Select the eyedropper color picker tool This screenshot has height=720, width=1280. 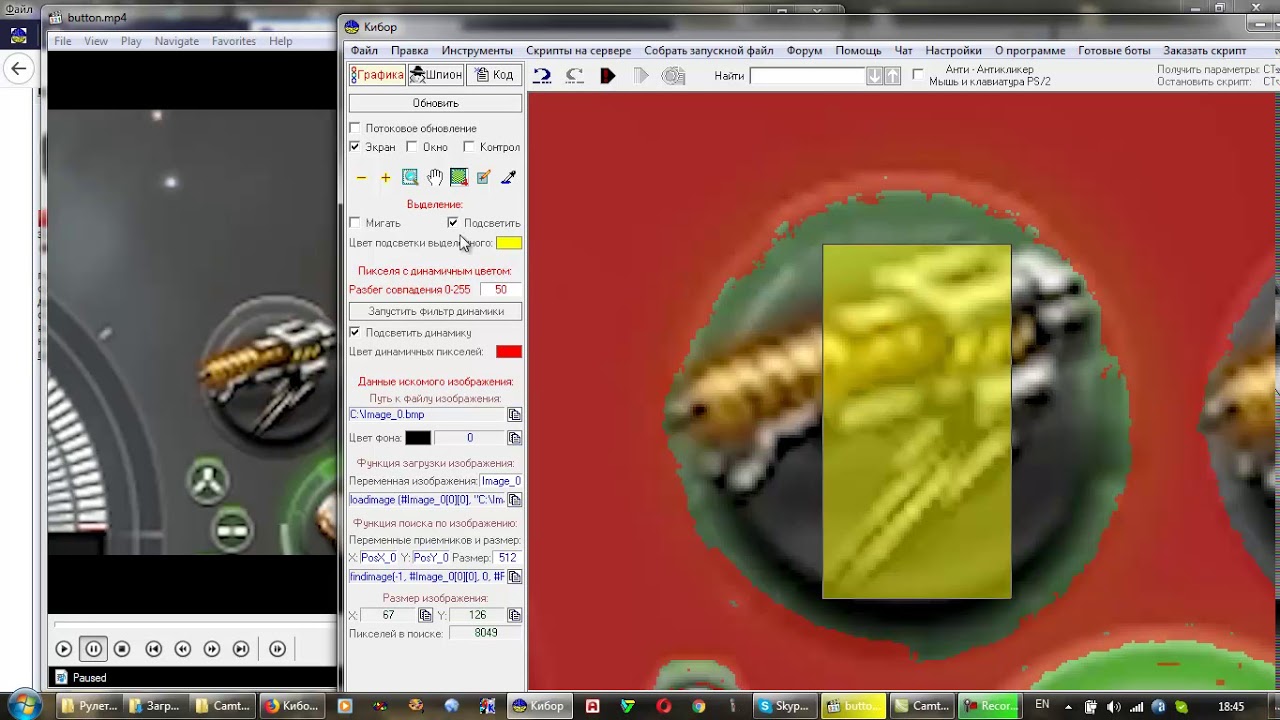tap(508, 177)
